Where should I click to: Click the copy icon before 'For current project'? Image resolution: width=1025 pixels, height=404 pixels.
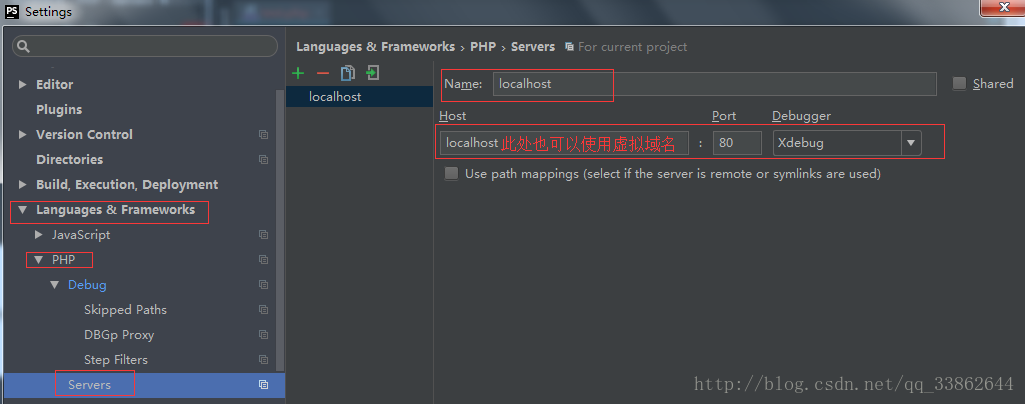tap(569, 47)
